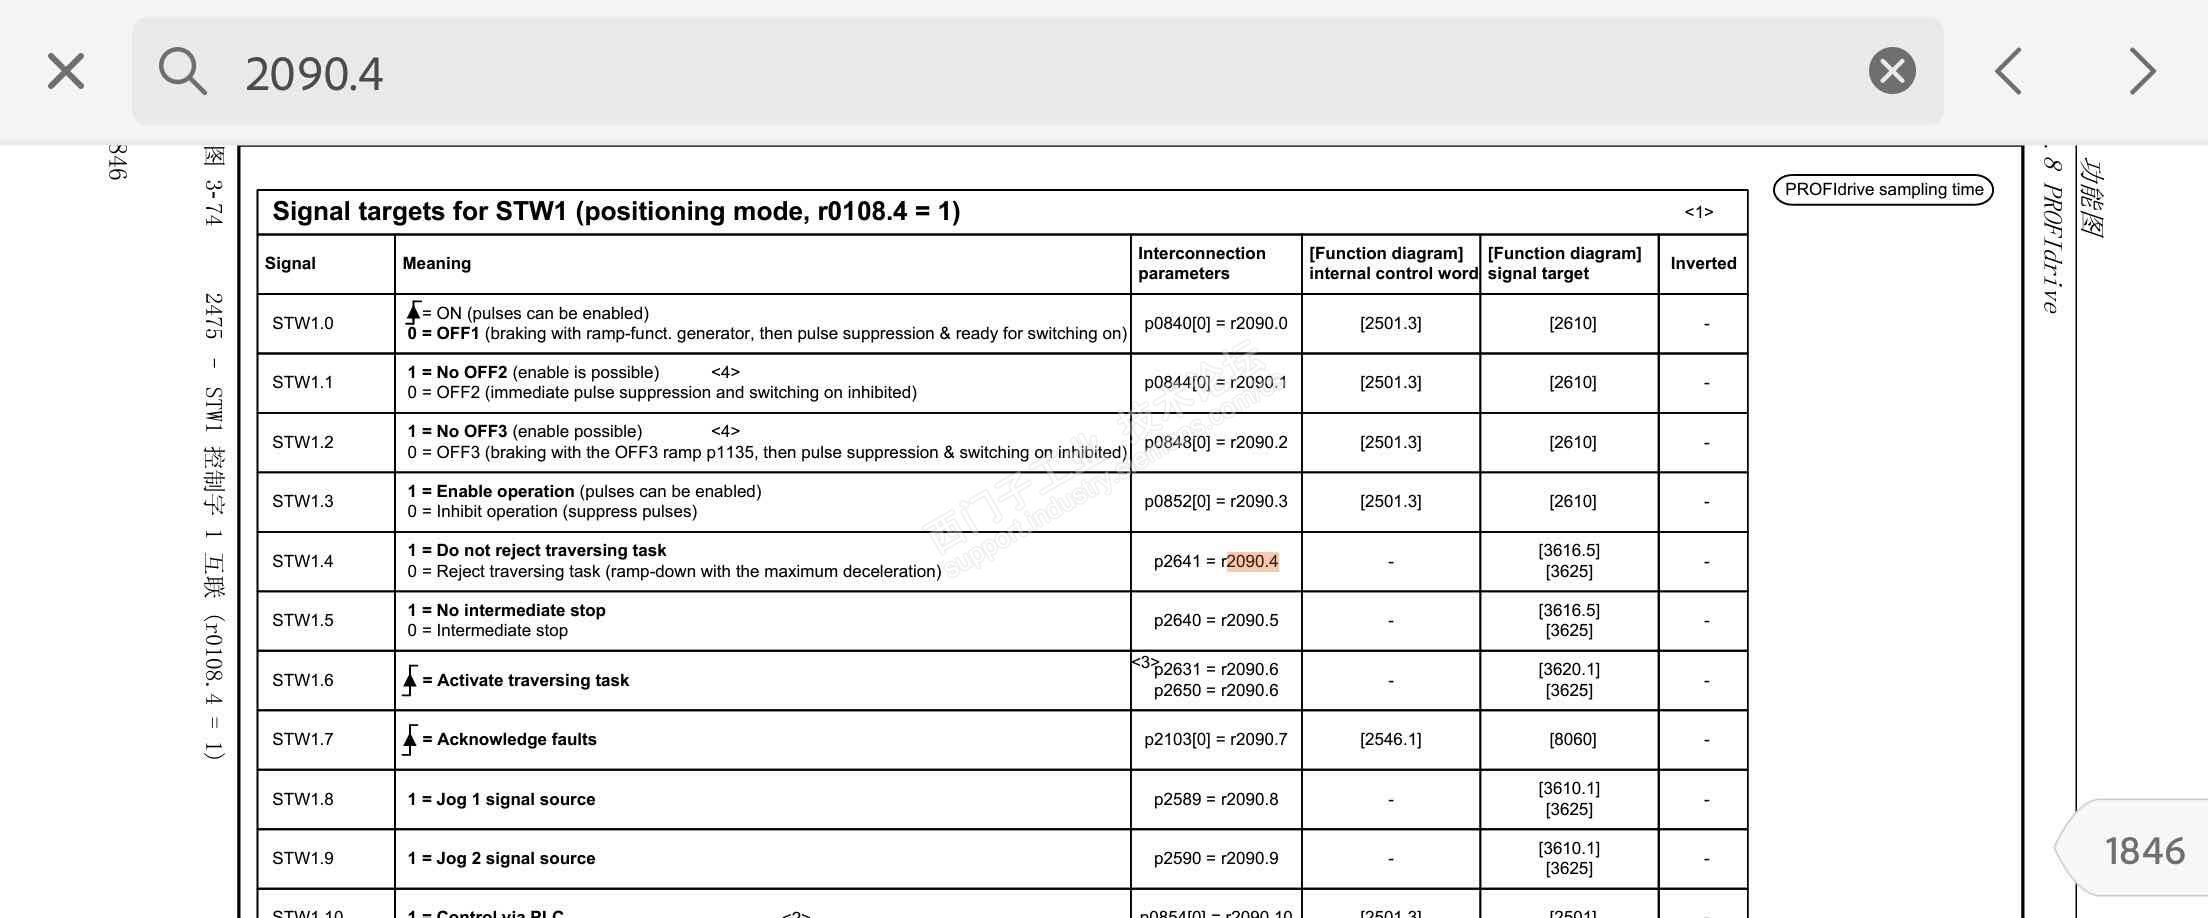
Task: Clear the search text 2090.4
Action: click(1892, 71)
